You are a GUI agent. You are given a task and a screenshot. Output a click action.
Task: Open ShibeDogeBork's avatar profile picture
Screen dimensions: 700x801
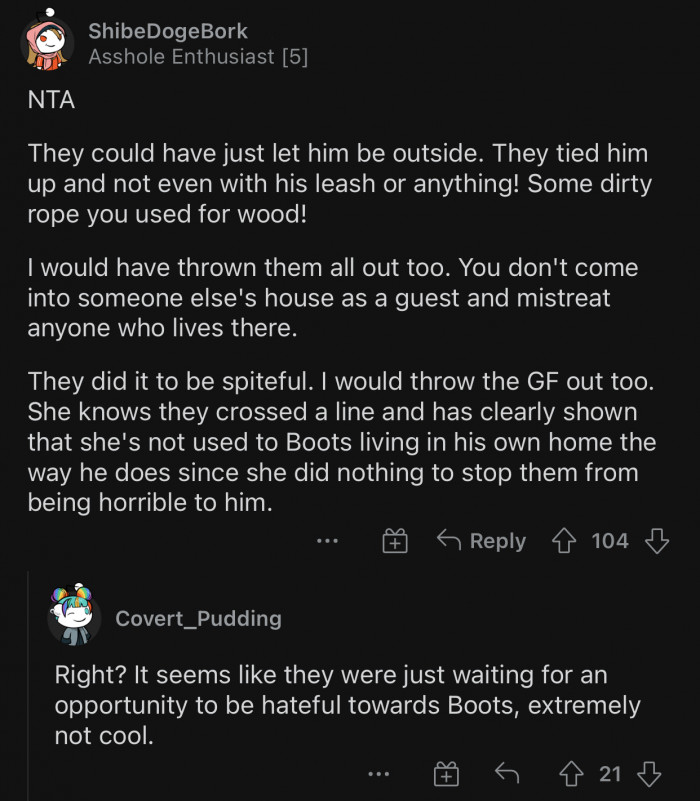[x=47, y=45]
